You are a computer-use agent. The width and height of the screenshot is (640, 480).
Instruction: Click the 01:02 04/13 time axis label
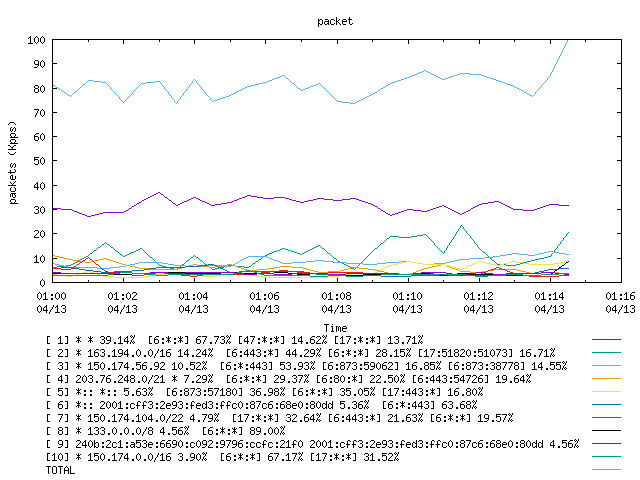click(122, 302)
